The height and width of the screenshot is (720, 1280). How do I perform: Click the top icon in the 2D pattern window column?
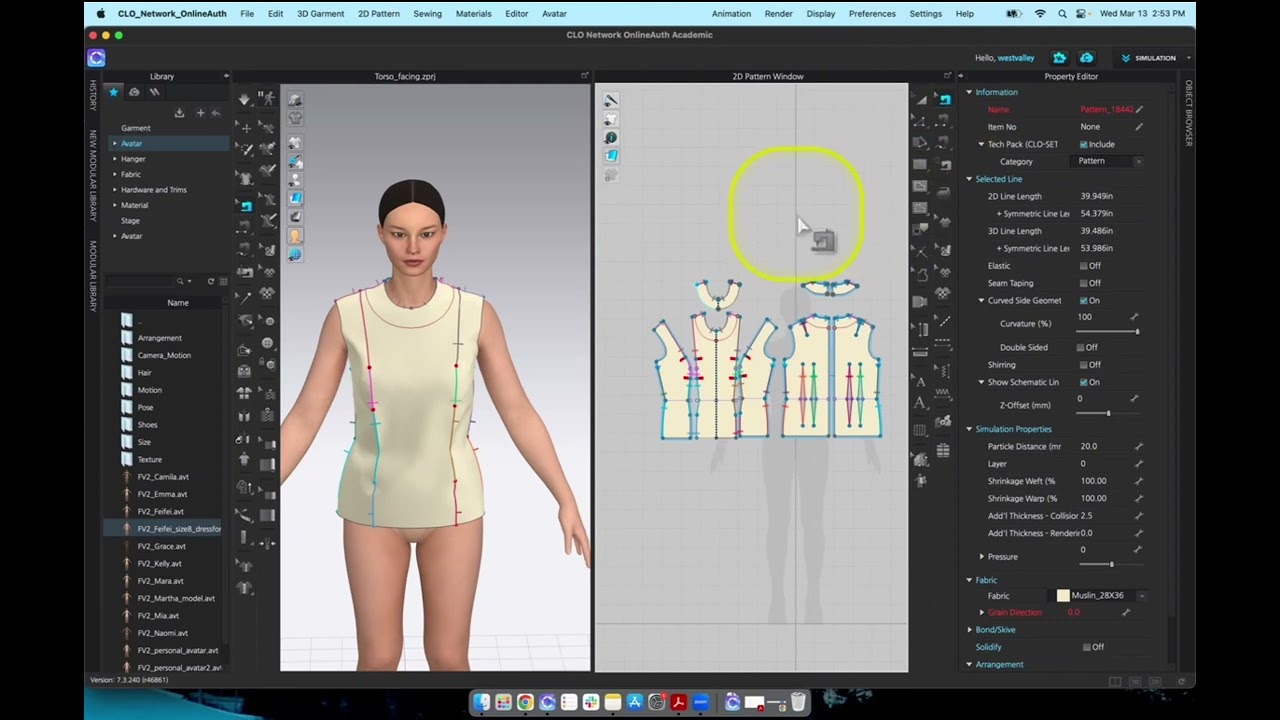pos(611,100)
